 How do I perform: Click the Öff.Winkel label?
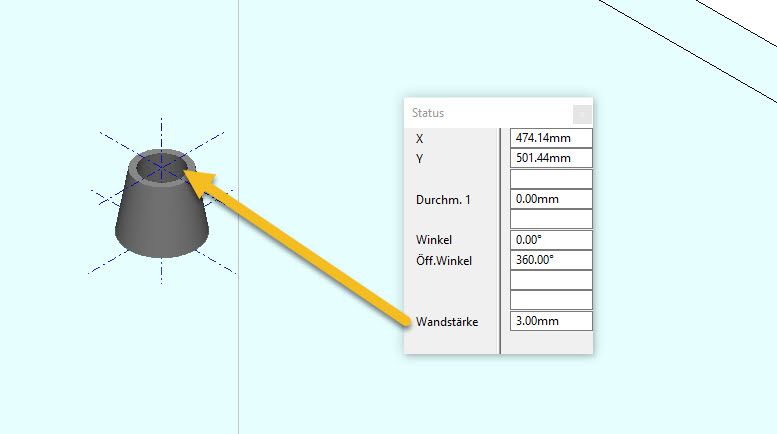(444, 260)
